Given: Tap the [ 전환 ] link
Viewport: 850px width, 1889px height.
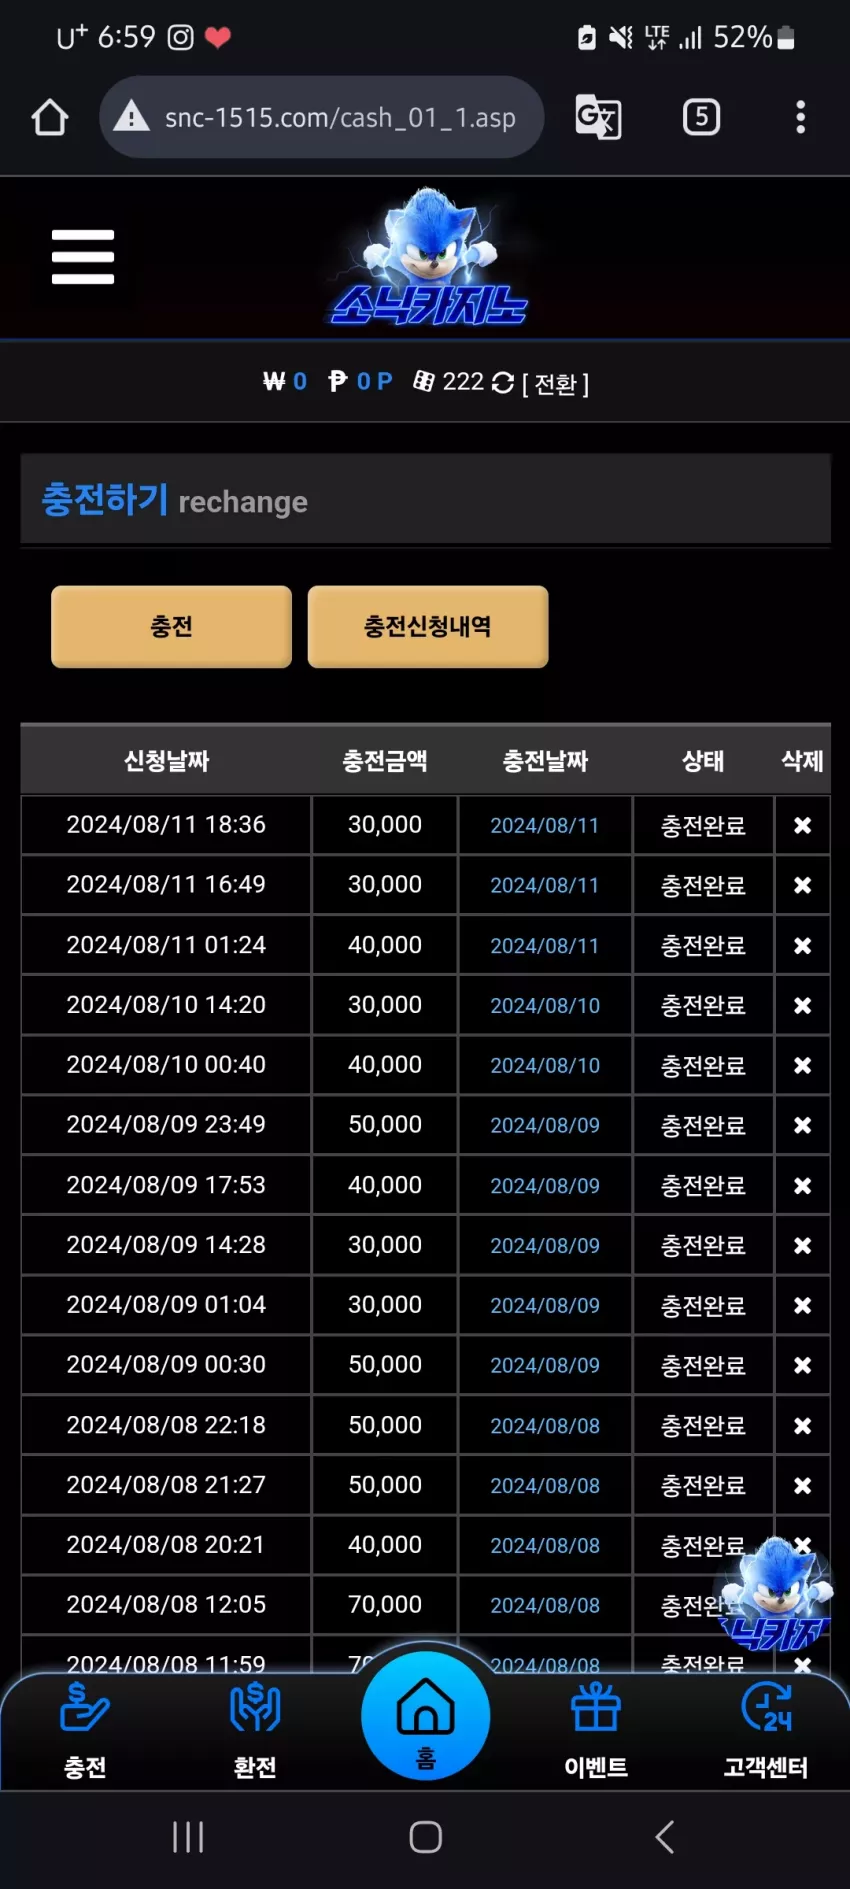Looking at the screenshot, I should click(555, 383).
